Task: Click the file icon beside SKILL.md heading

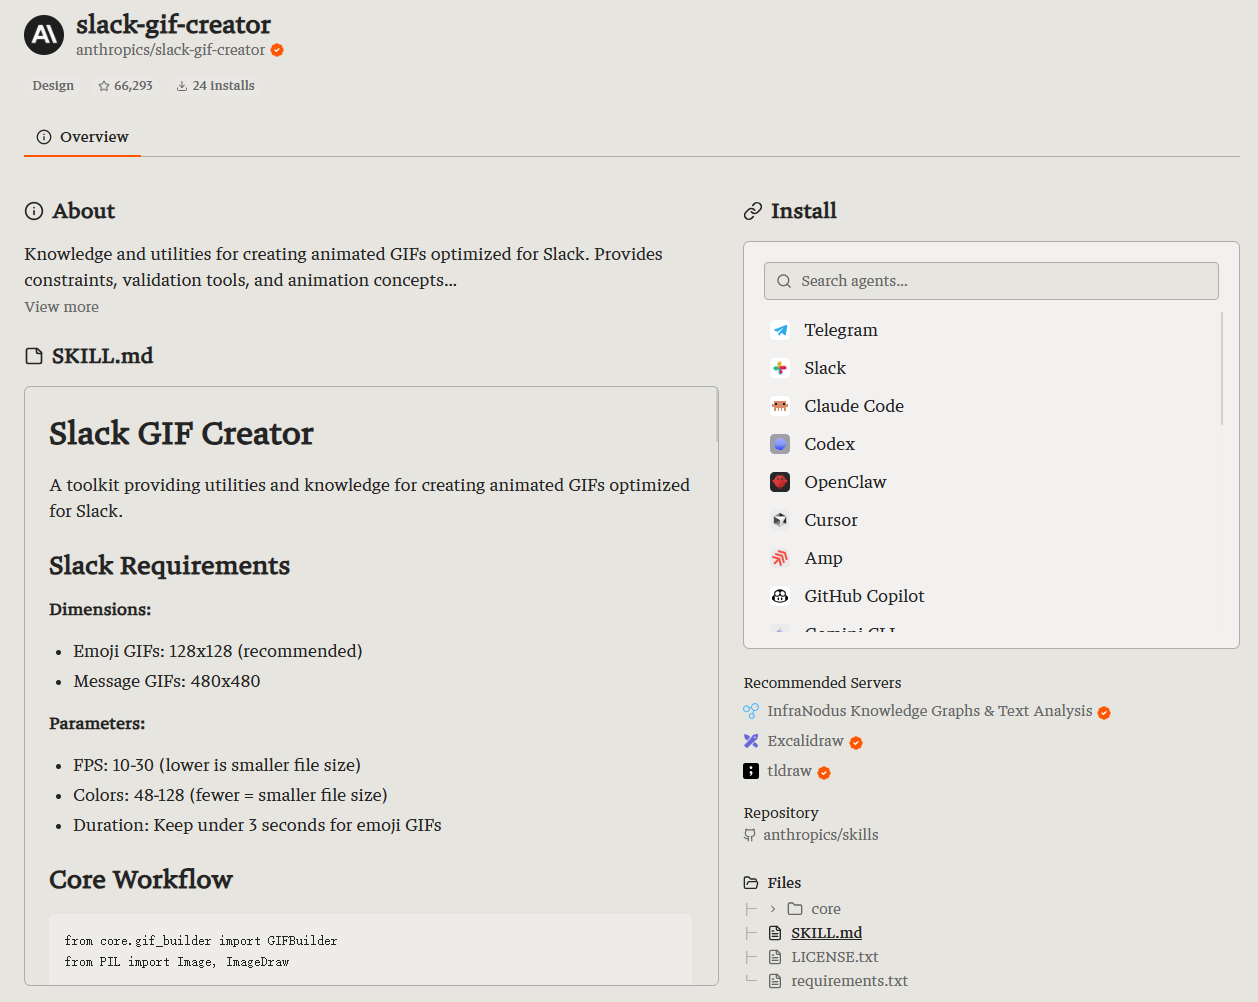Action: [x=34, y=356]
